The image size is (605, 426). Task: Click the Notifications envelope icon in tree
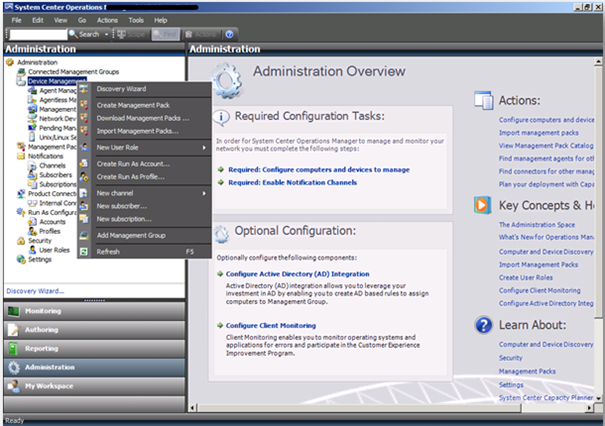[21, 156]
